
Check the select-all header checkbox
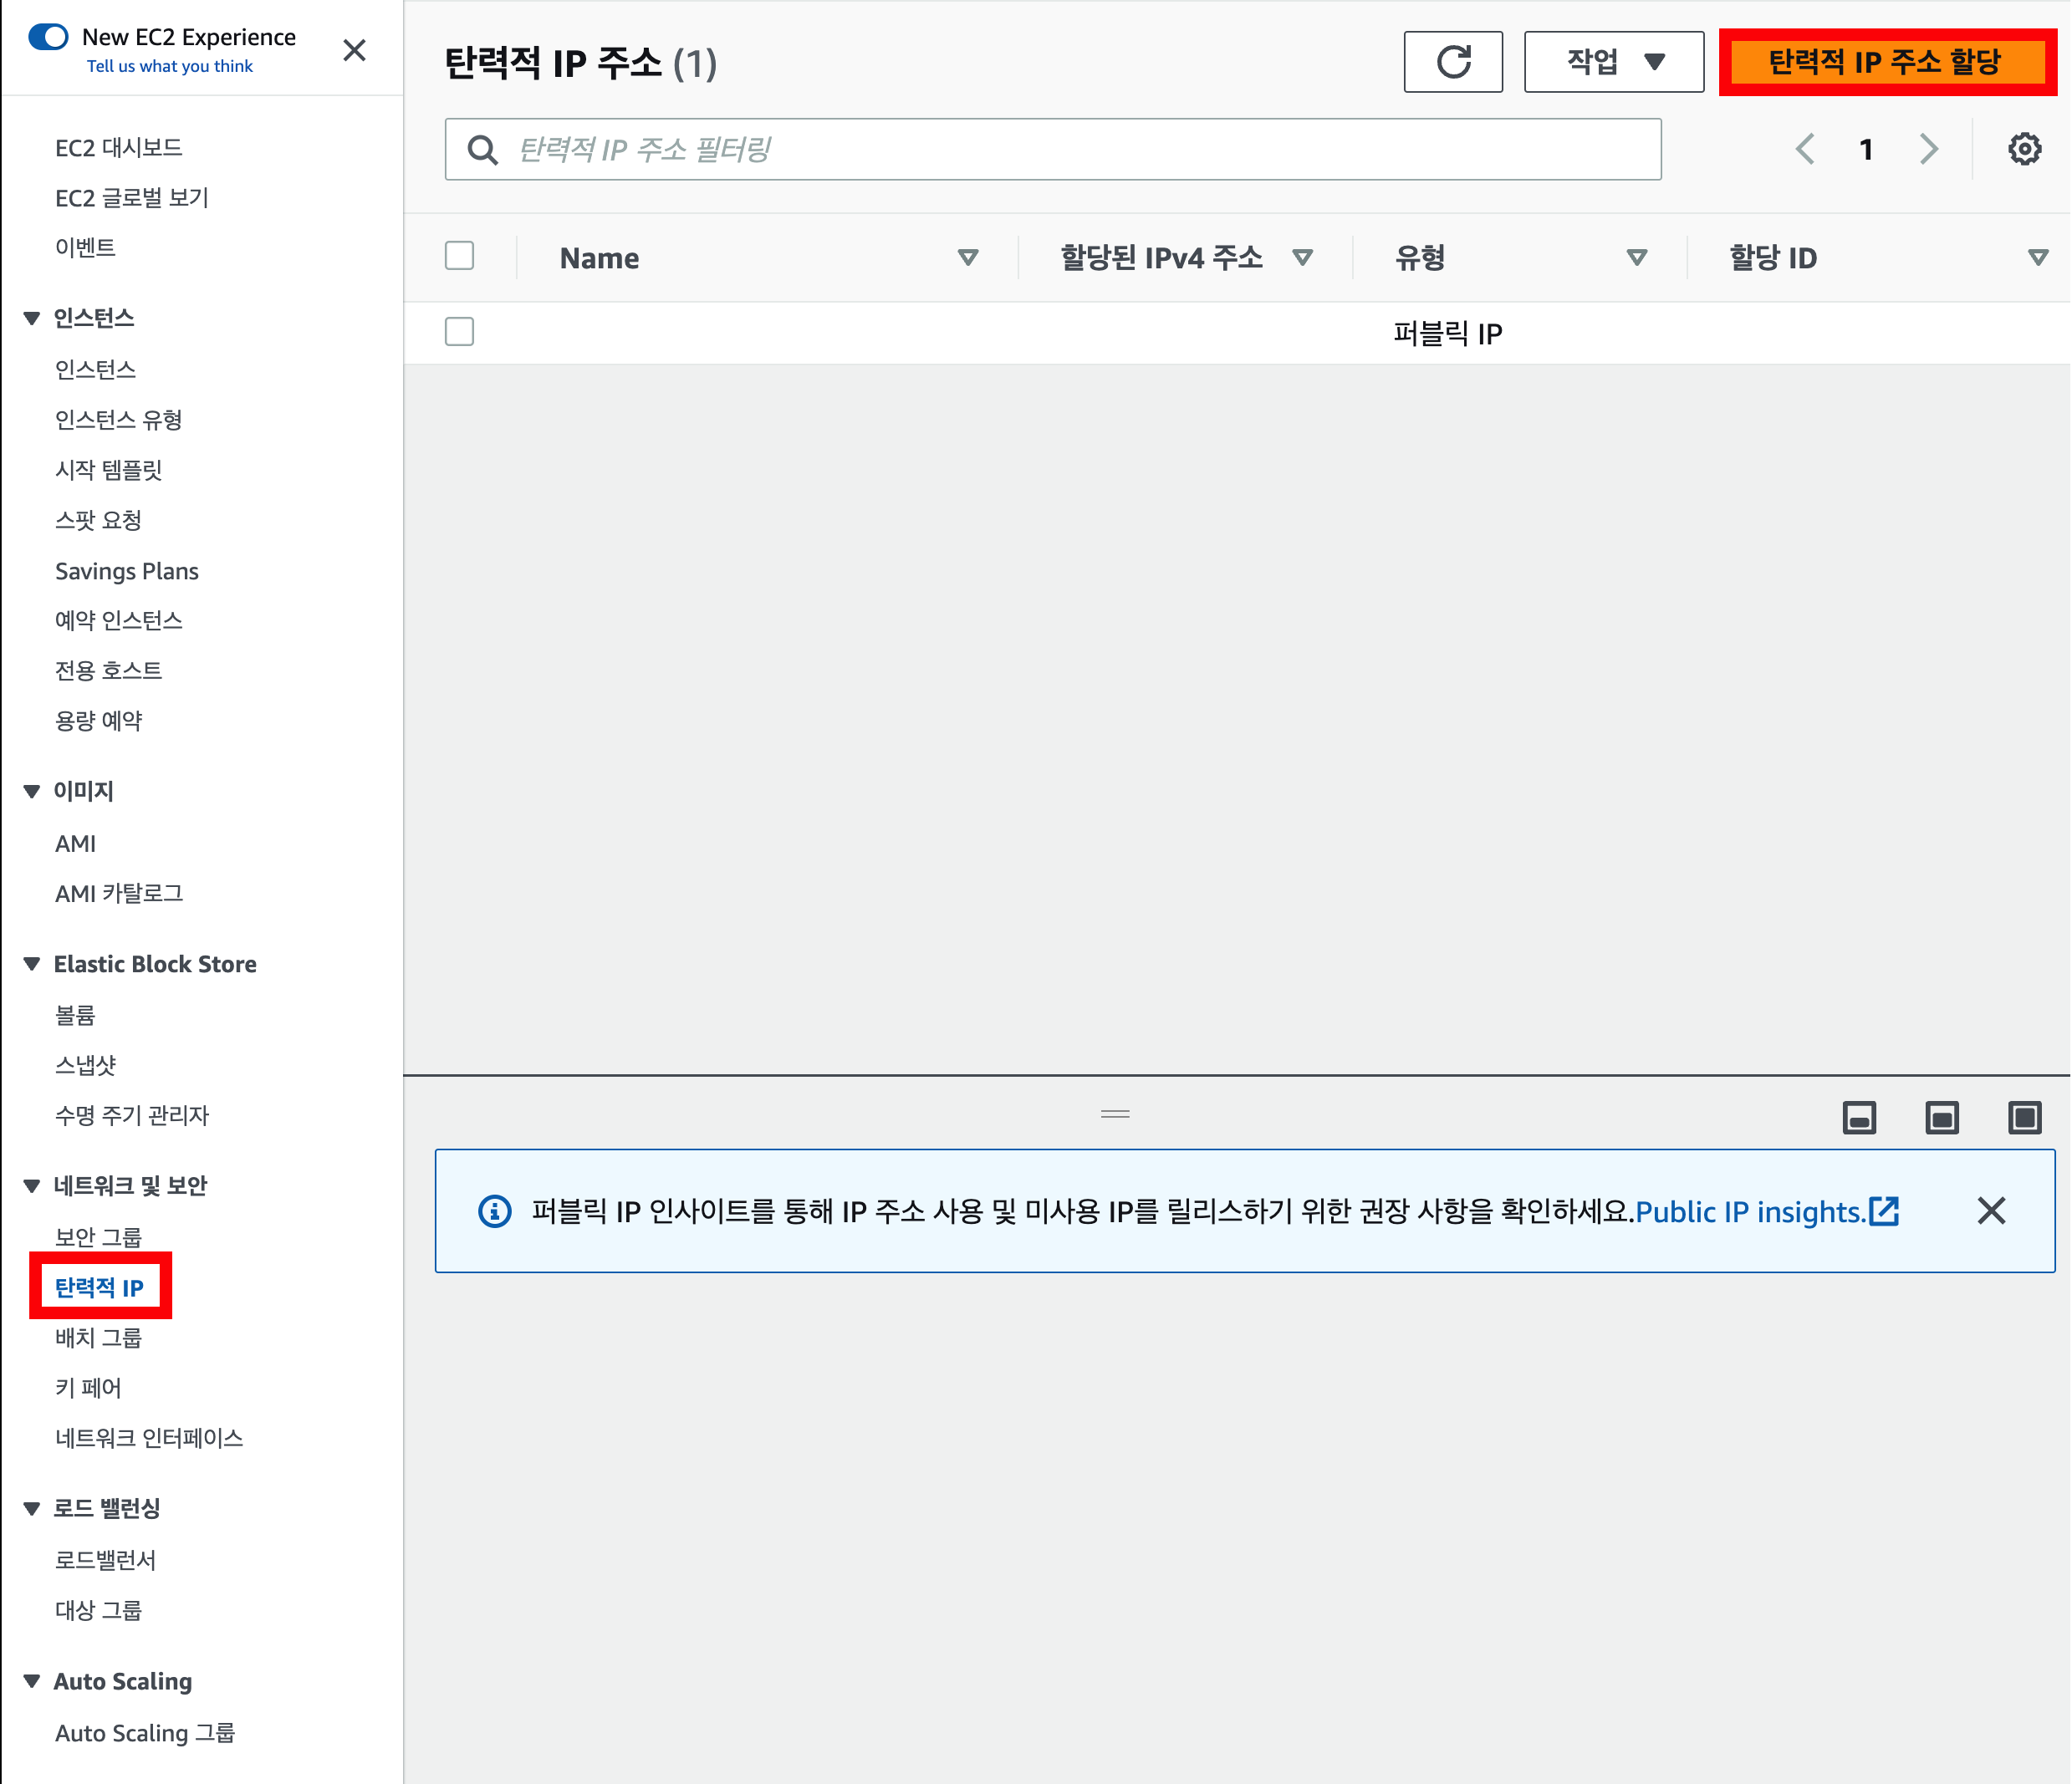click(459, 256)
